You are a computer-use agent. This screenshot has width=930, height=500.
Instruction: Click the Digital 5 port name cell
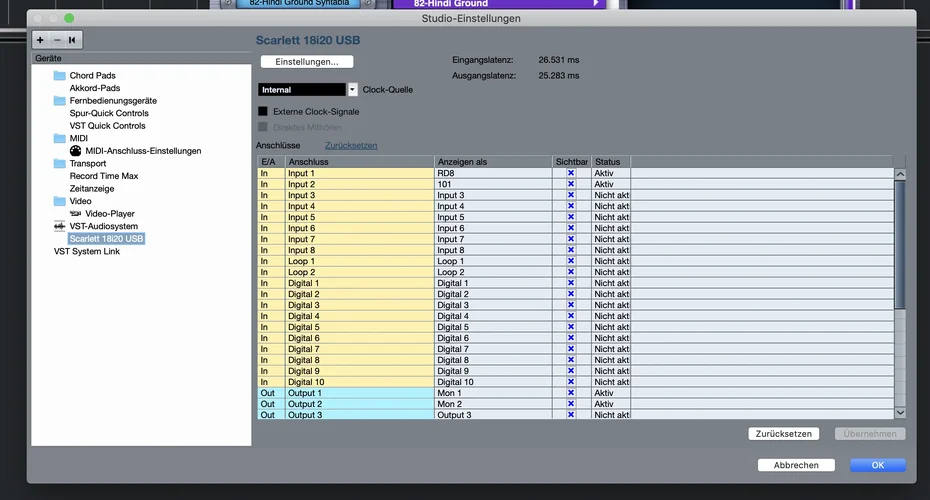click(x=359, y=327)
